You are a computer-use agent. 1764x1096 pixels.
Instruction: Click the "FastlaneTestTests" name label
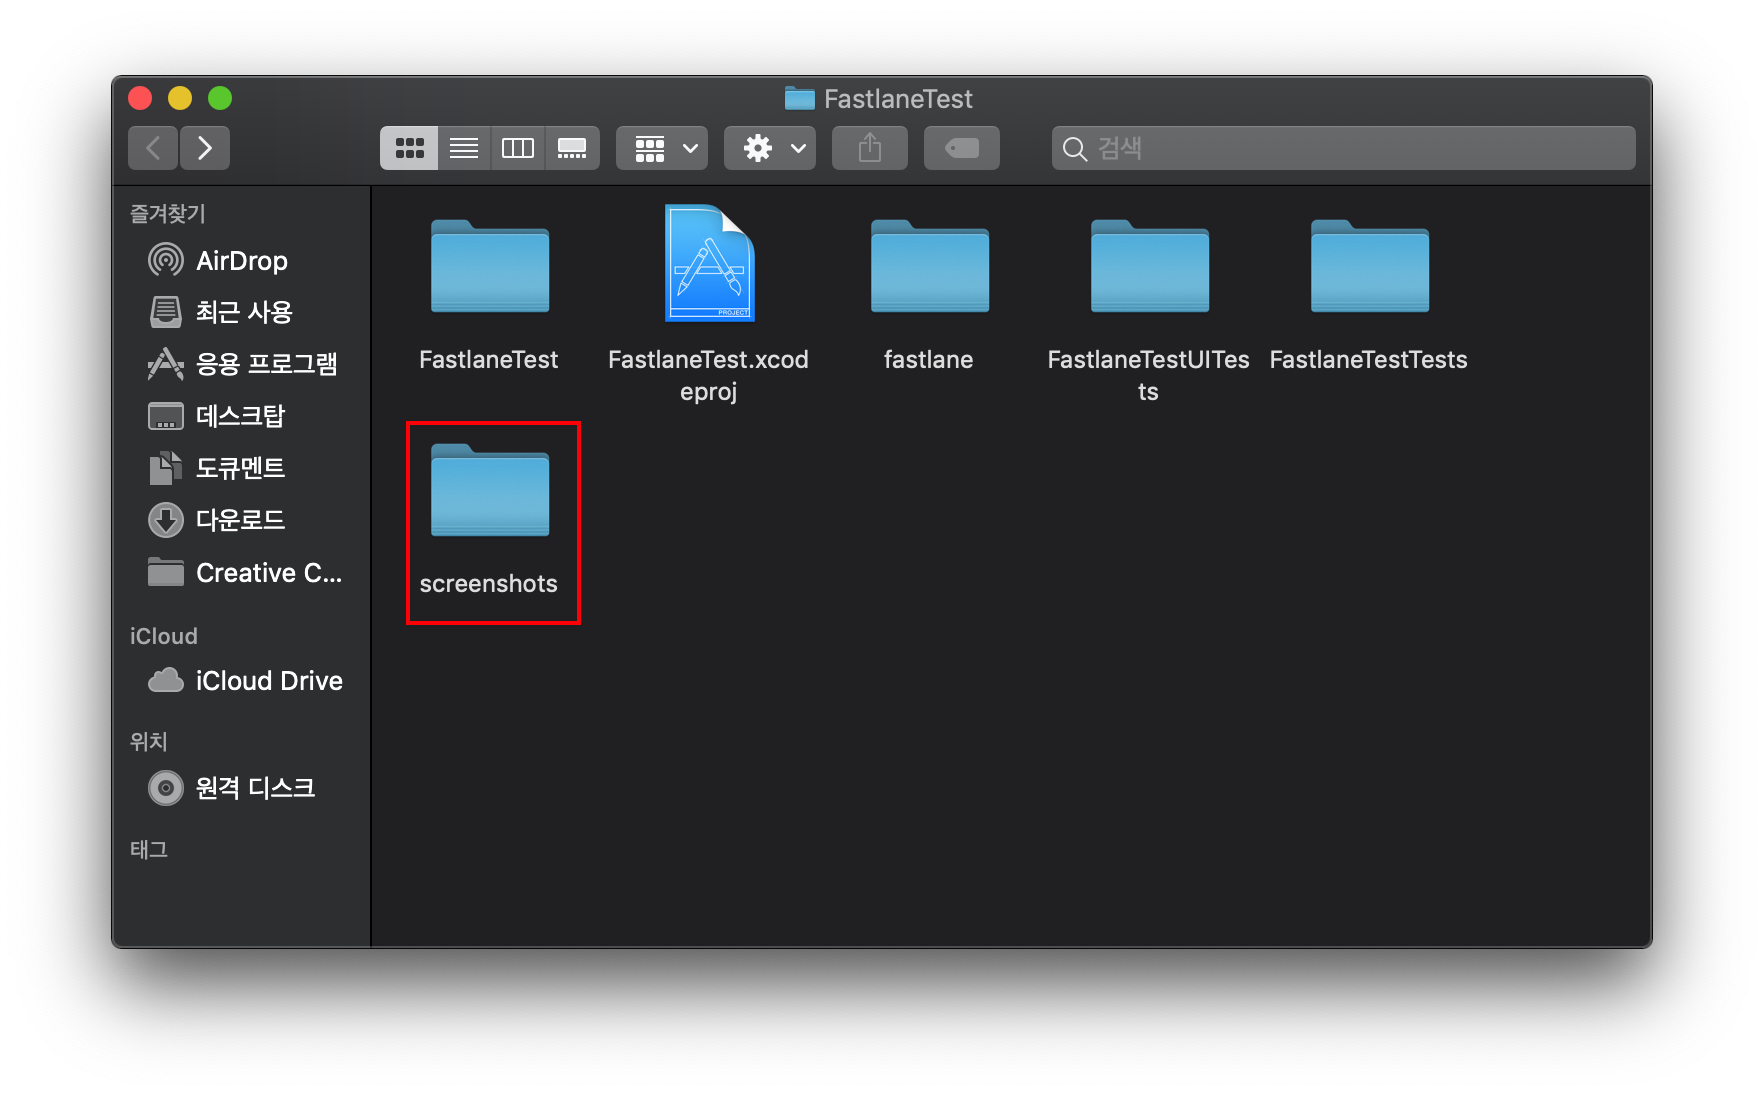point(1369,360)
